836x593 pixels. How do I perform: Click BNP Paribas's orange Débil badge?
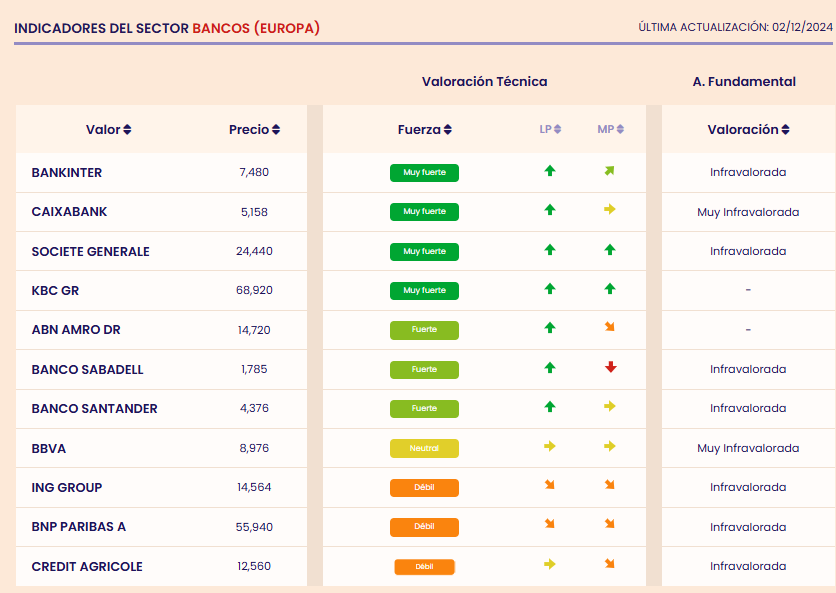point(424,527)
